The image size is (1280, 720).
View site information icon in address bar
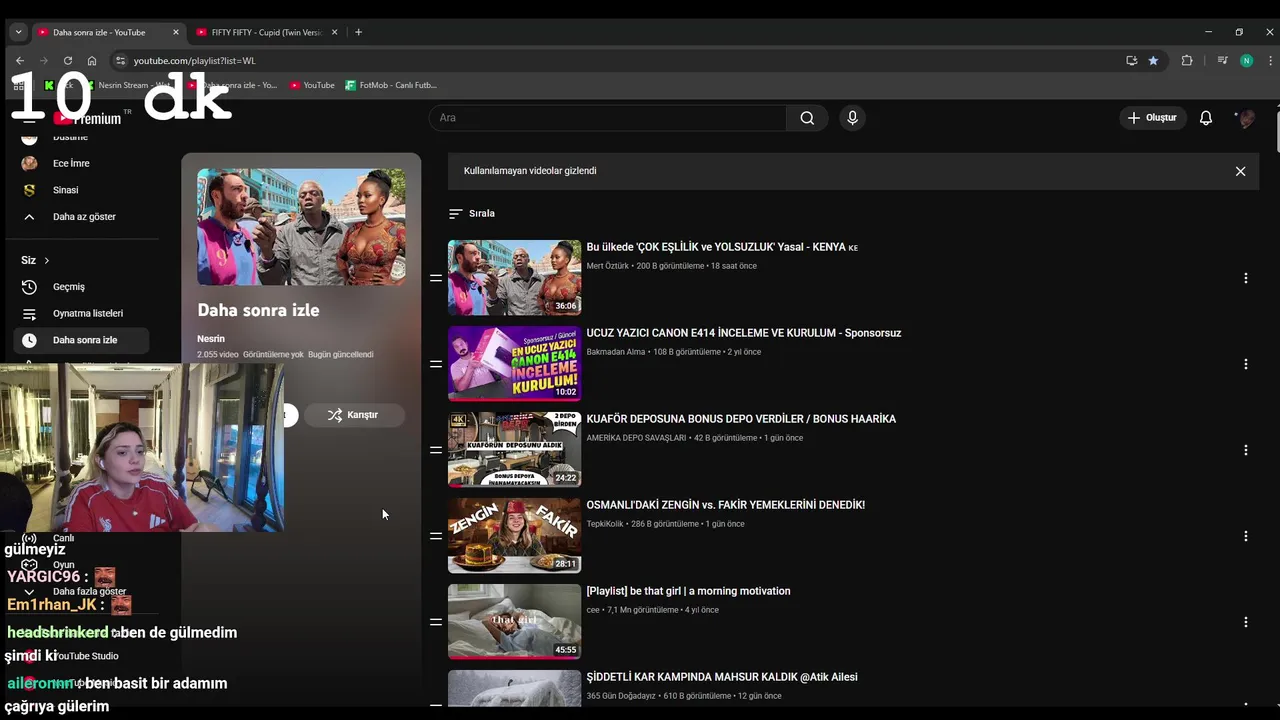pos(121,60)
